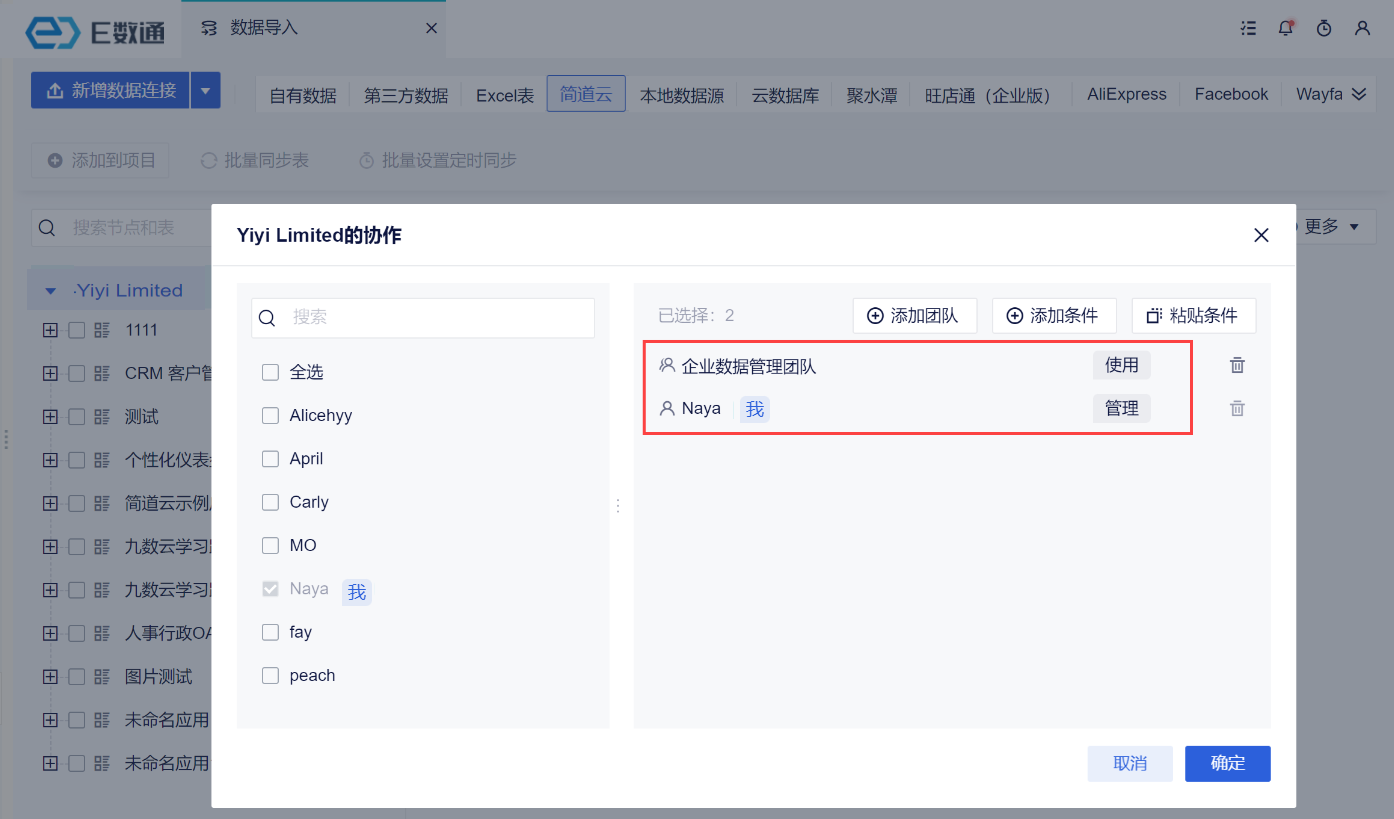Open the timer clock icon in header

[1324, 28]
